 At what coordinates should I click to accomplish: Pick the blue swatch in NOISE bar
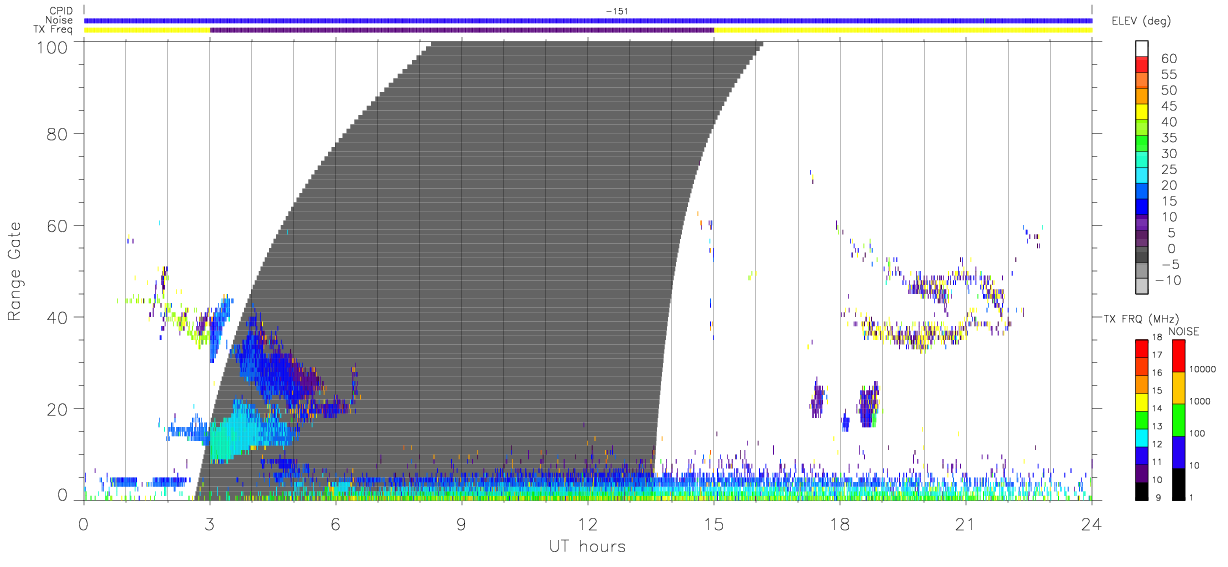[x=1179, y=452]
